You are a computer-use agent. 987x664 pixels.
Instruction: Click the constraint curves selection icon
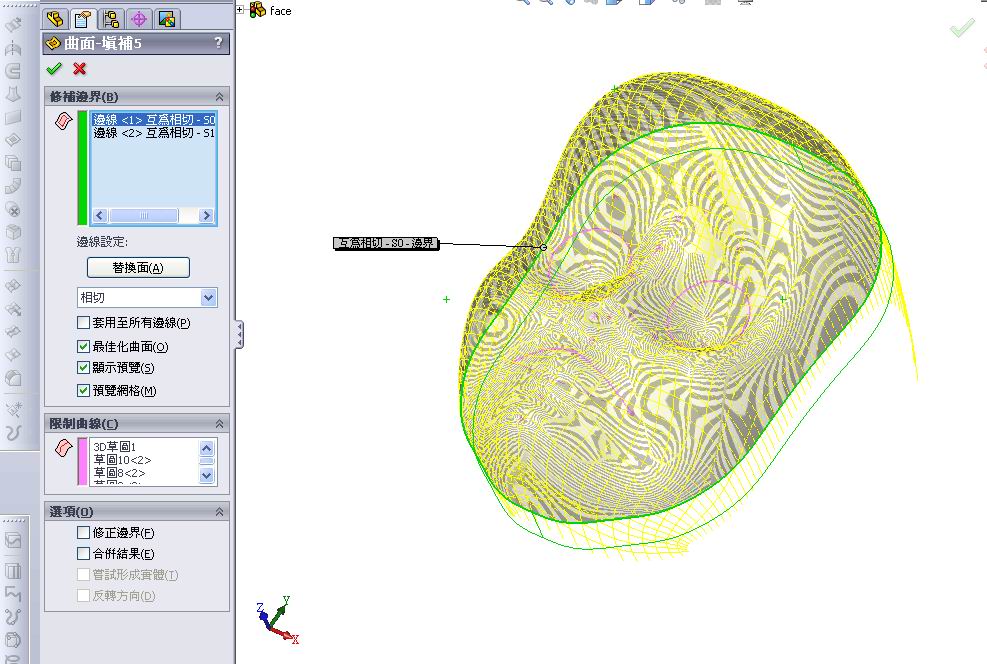64,447
